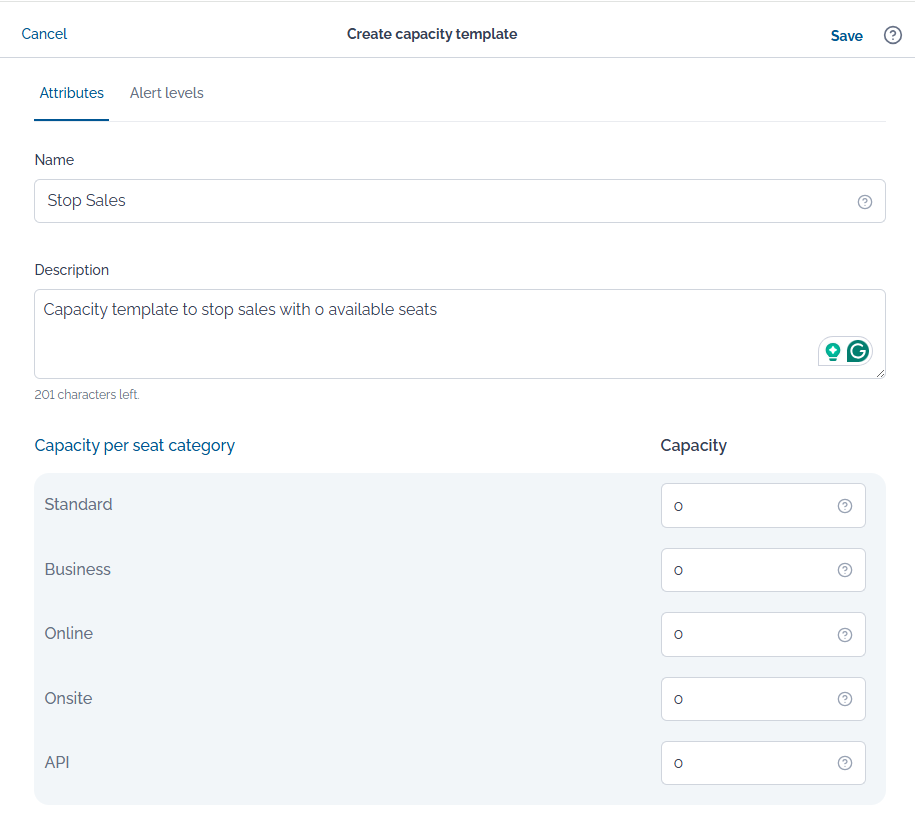The height and width of the screenshot is (828, 915).
Task: Show help for API capacity field
Action: coord(844,763)
